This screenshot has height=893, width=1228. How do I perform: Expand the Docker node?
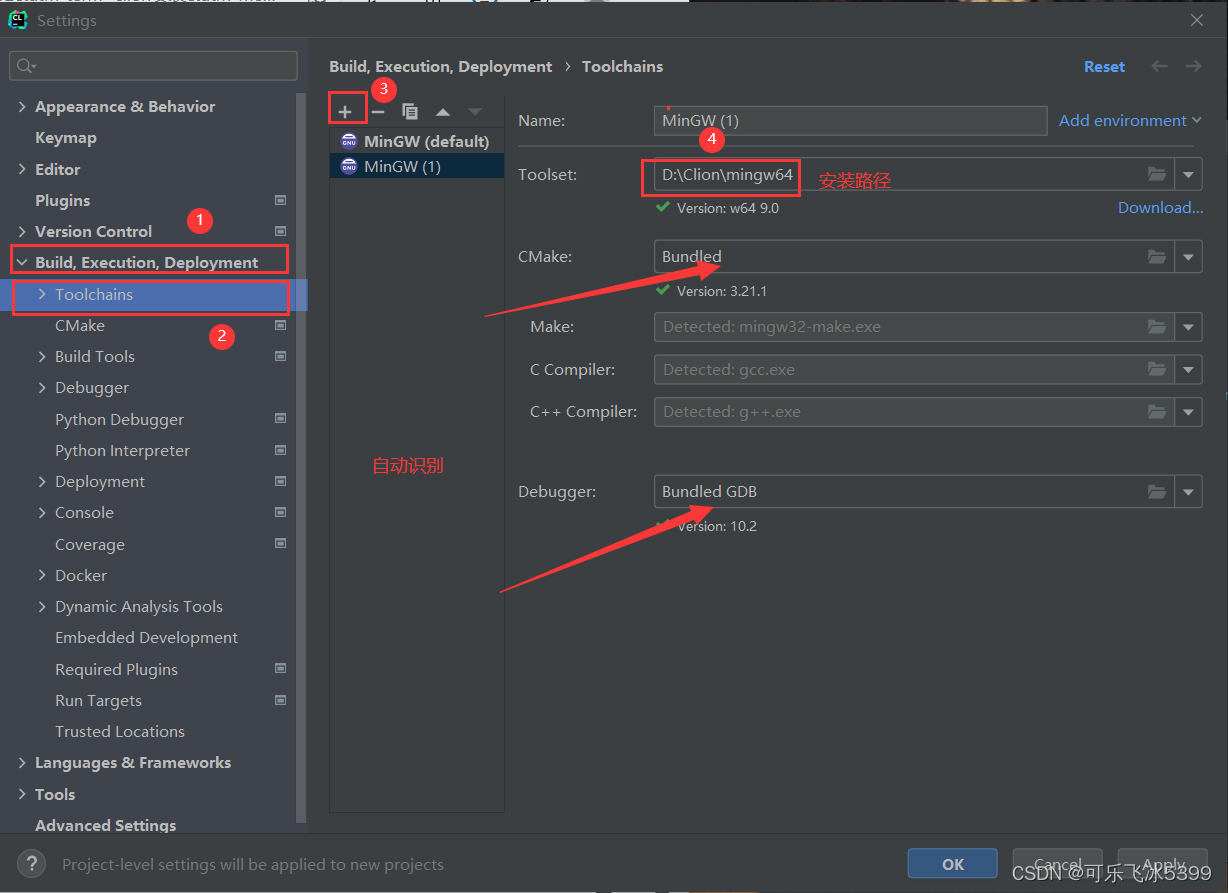[x=42, y=576]
